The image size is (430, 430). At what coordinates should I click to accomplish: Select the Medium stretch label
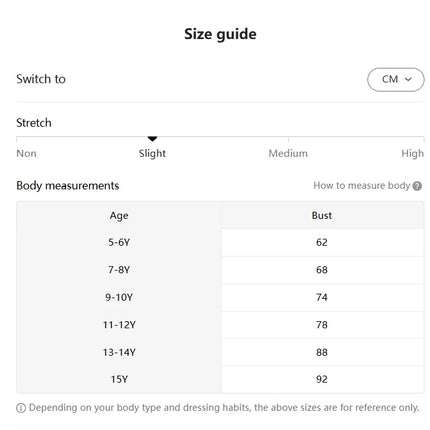[x=288, y=153]
